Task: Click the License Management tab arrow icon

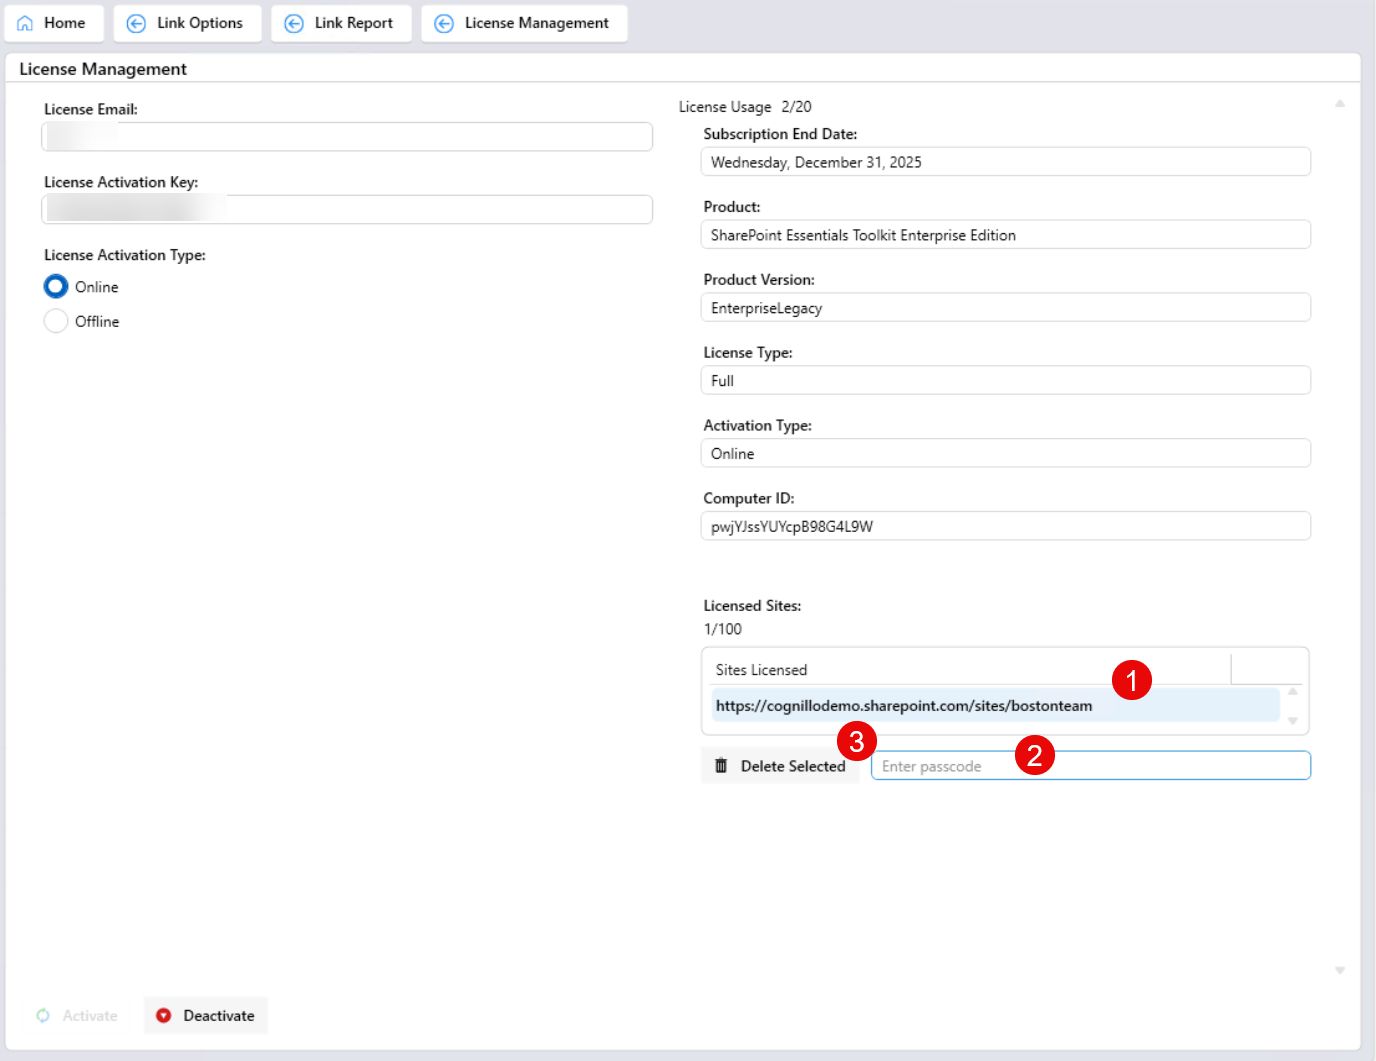Action: coord(444,23)
